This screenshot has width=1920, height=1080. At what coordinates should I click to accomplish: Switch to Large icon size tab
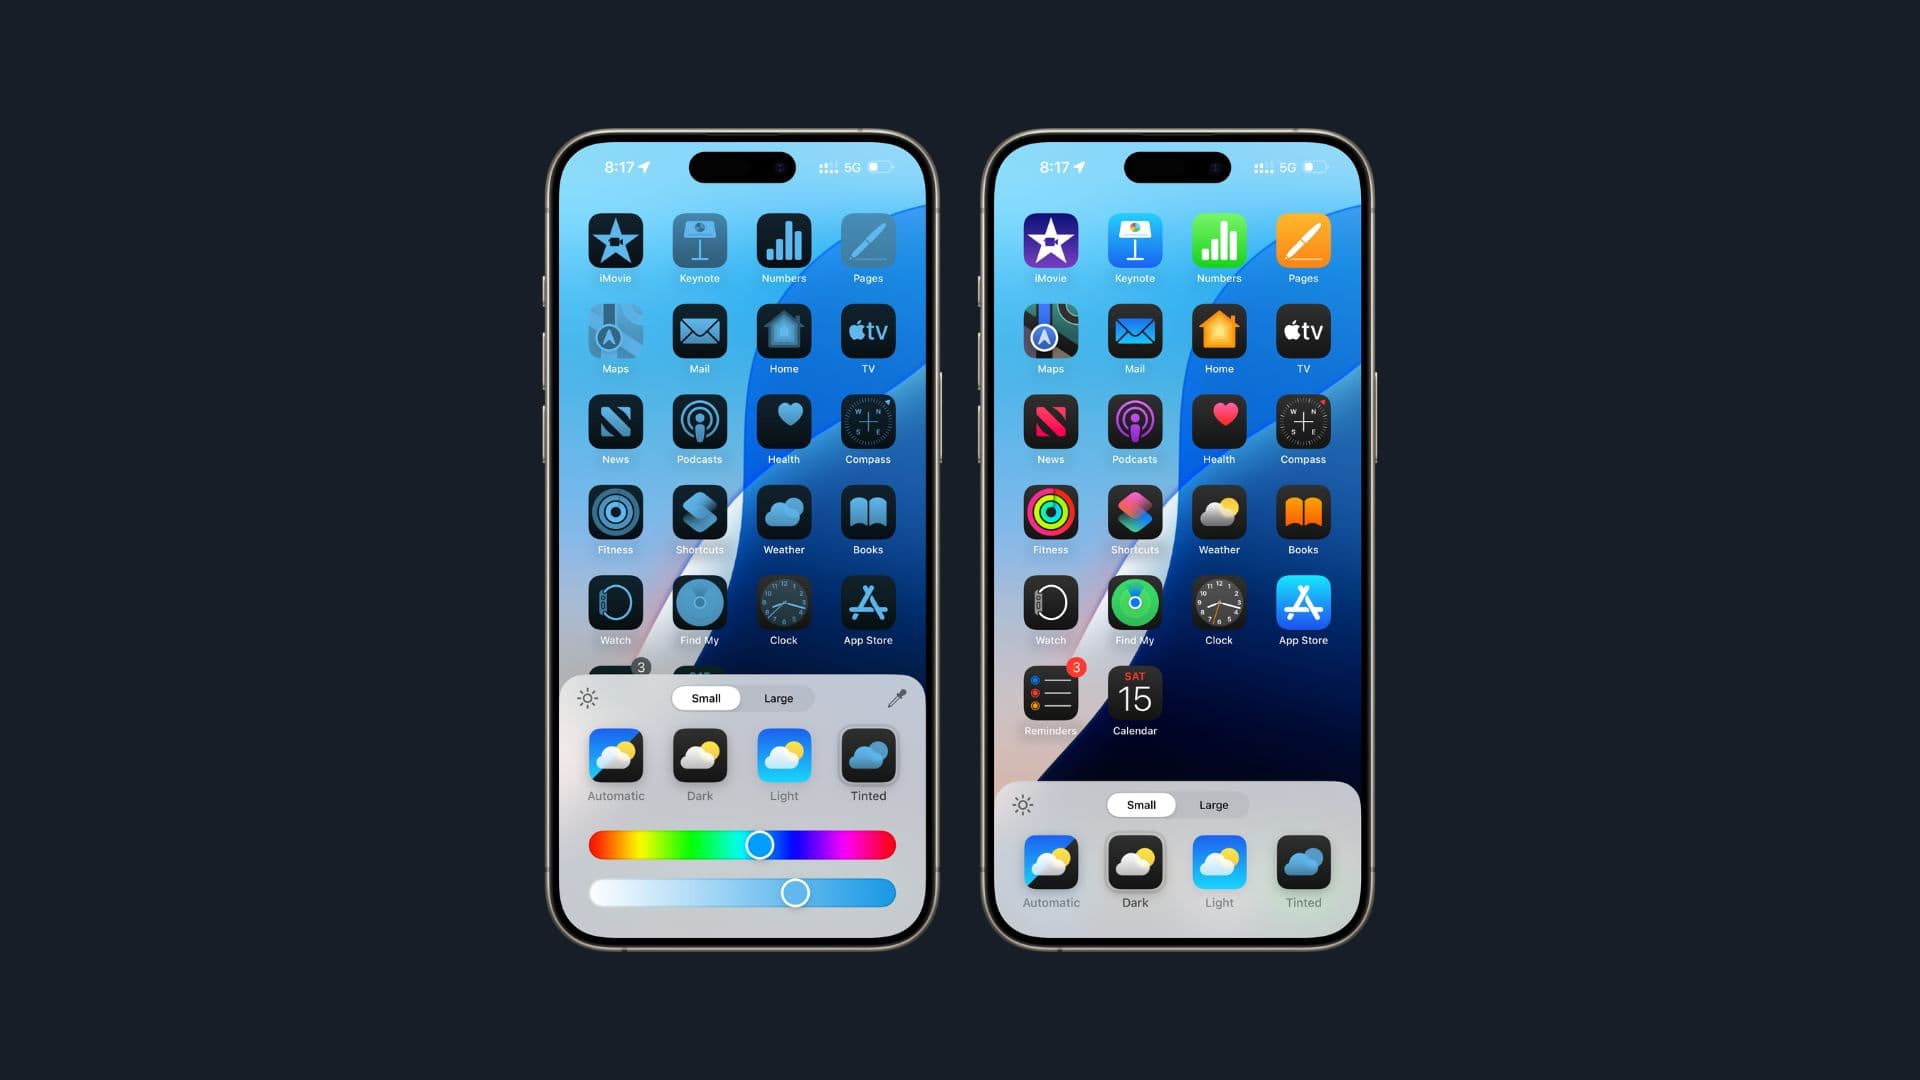click(778, 698)
